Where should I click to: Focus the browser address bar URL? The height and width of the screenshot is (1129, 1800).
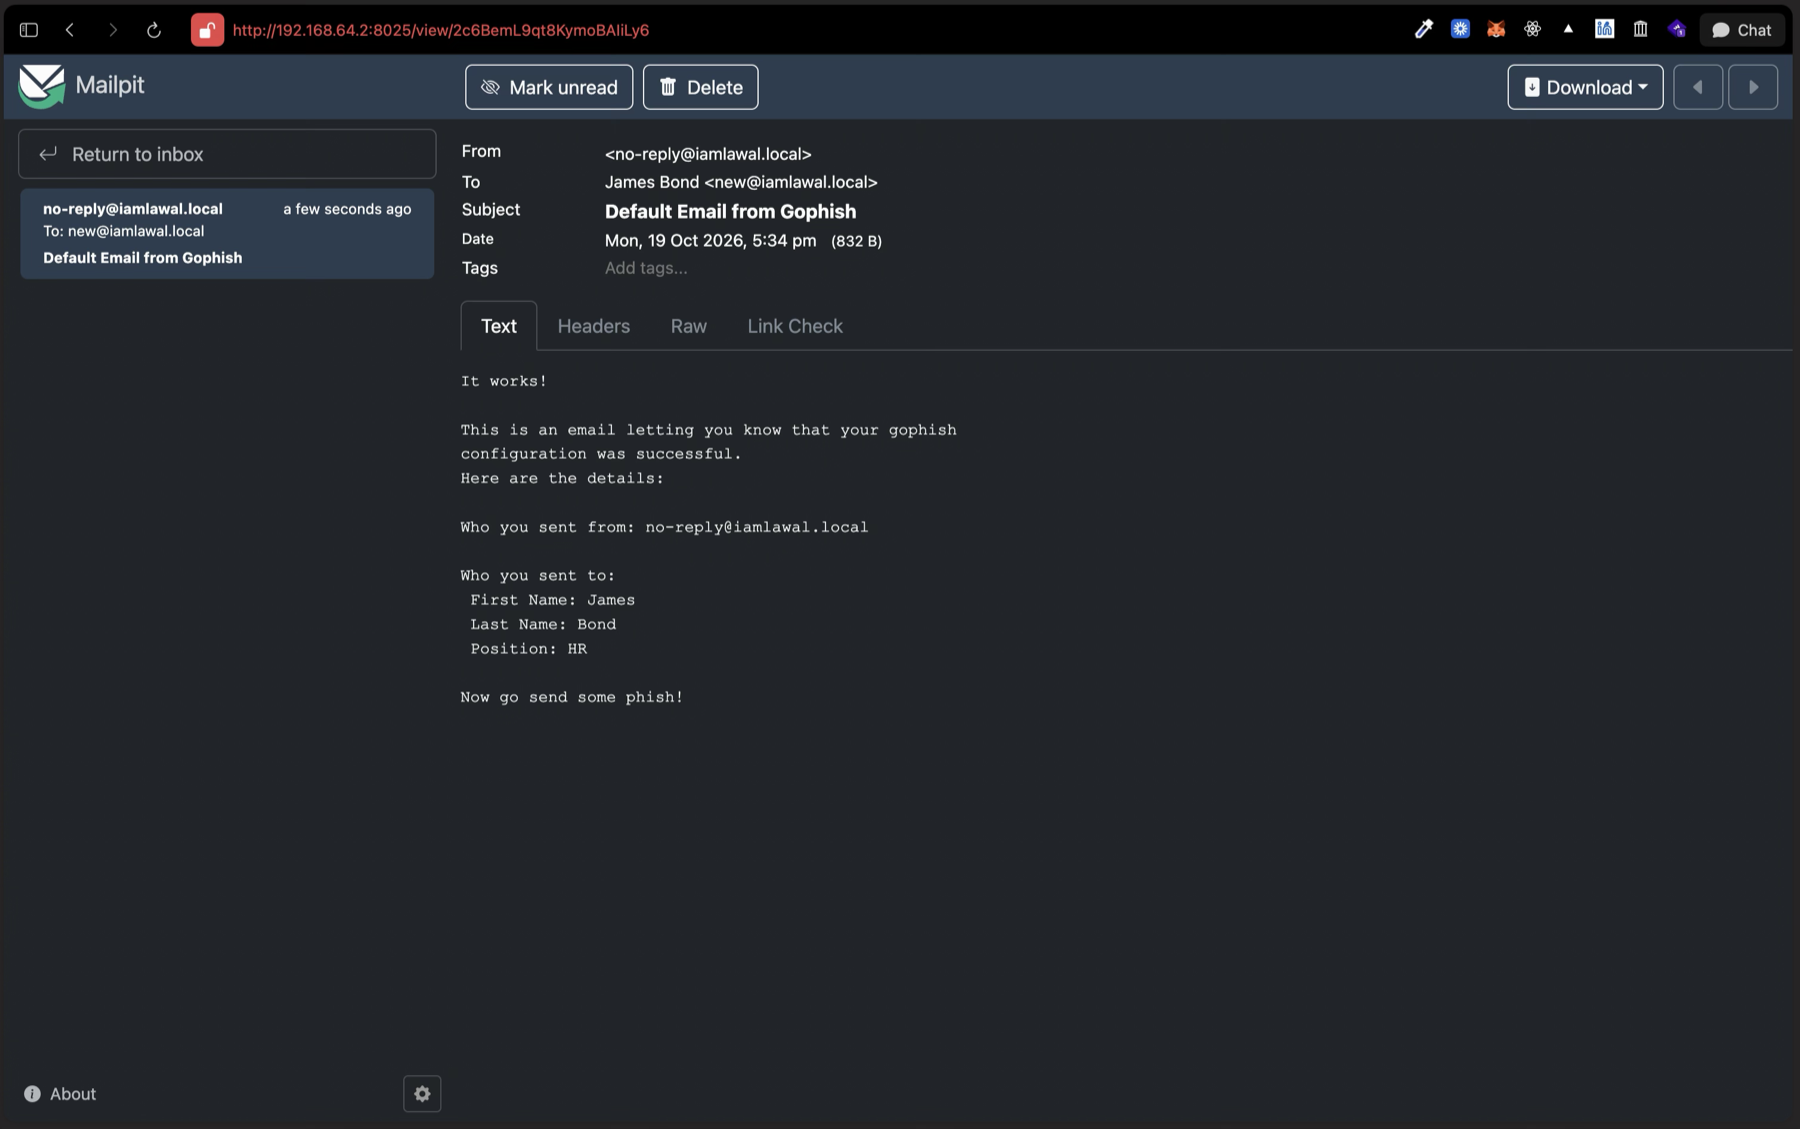click(441, 30)
